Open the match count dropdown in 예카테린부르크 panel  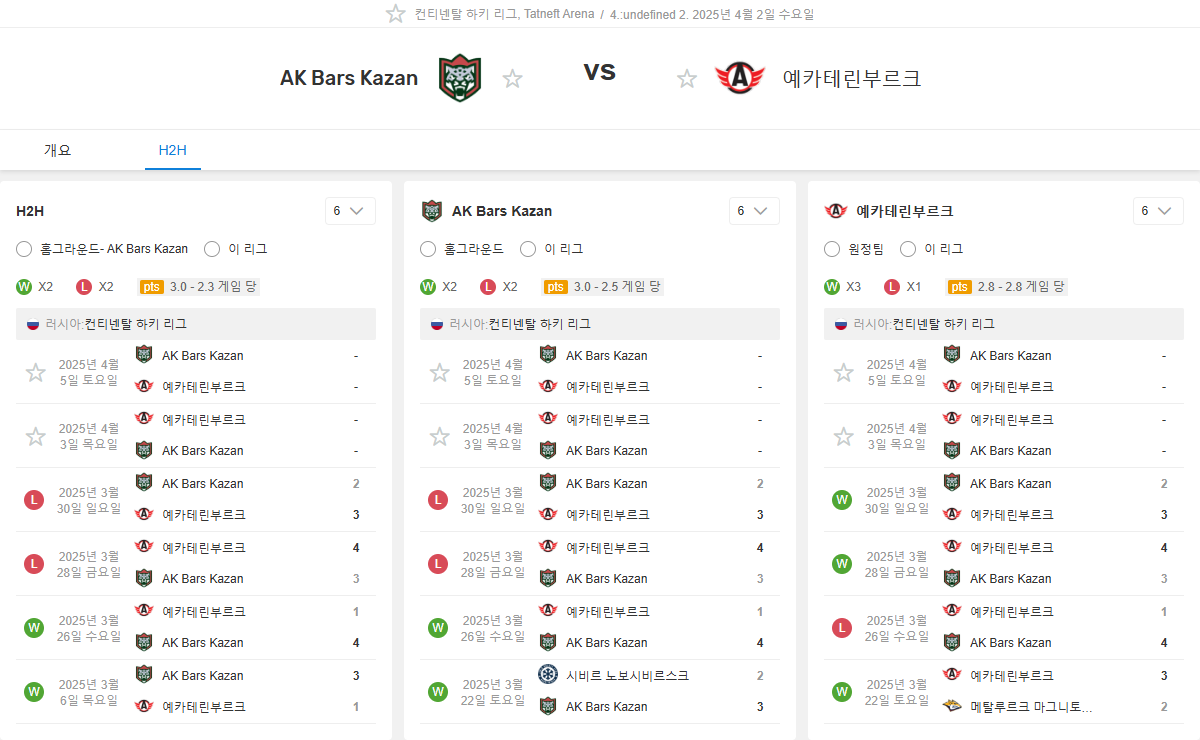click(1158, 211)
